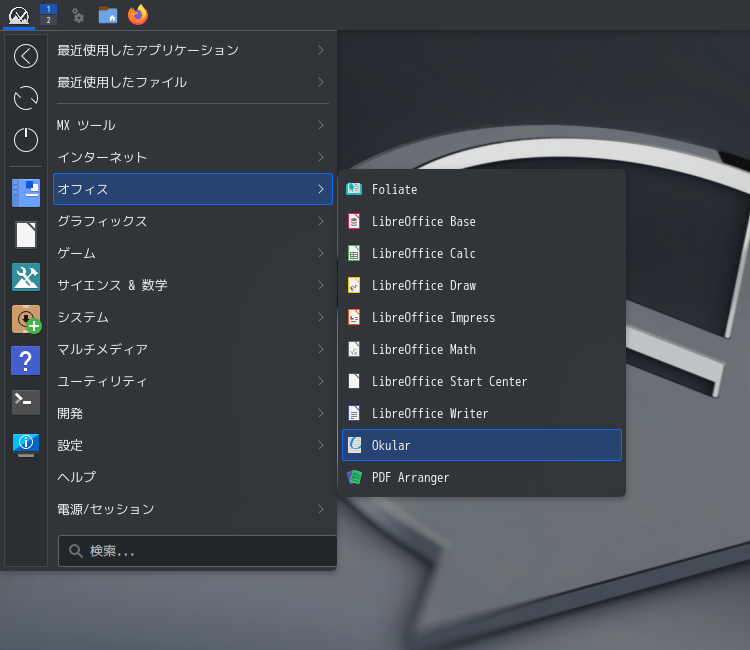Viewport: 750px width, 650px height.
Task: Open the blue file manager sidebar icon
Action: 26,193
